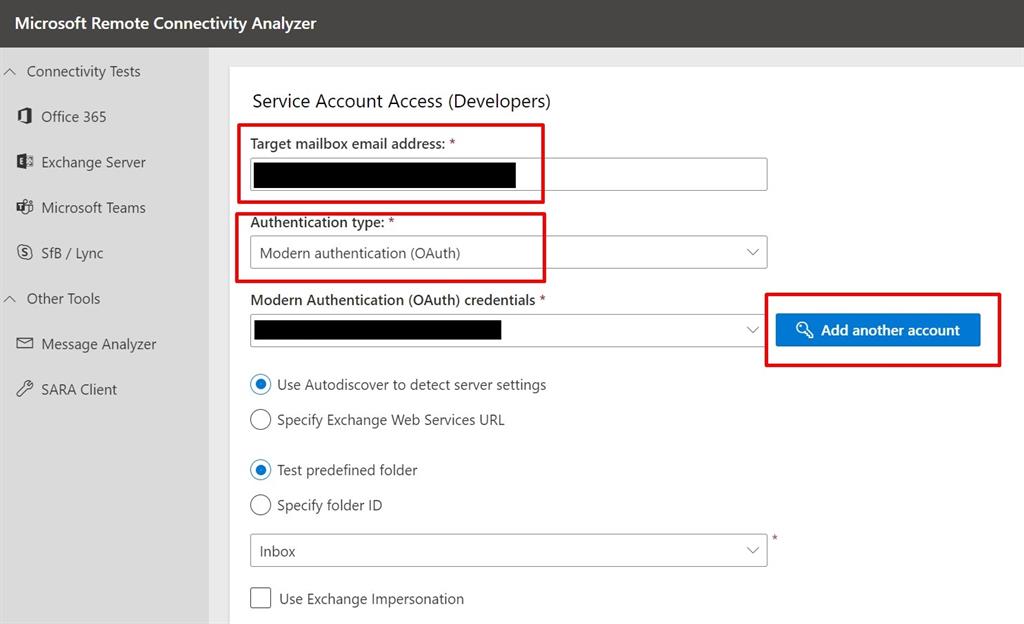Screen dimensions: 1024x624
Task: Click the Office 365 icon in sidebar
Action: (x=25, y=116)
